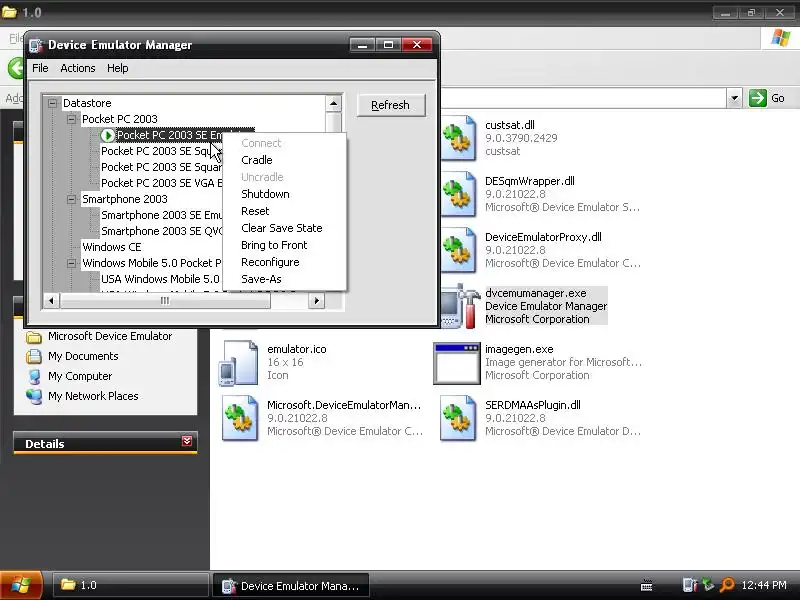The height and width of the screenshot is (600, 800).
Task: Select the imagegen.exe window icon
Action: coord(457,363)
